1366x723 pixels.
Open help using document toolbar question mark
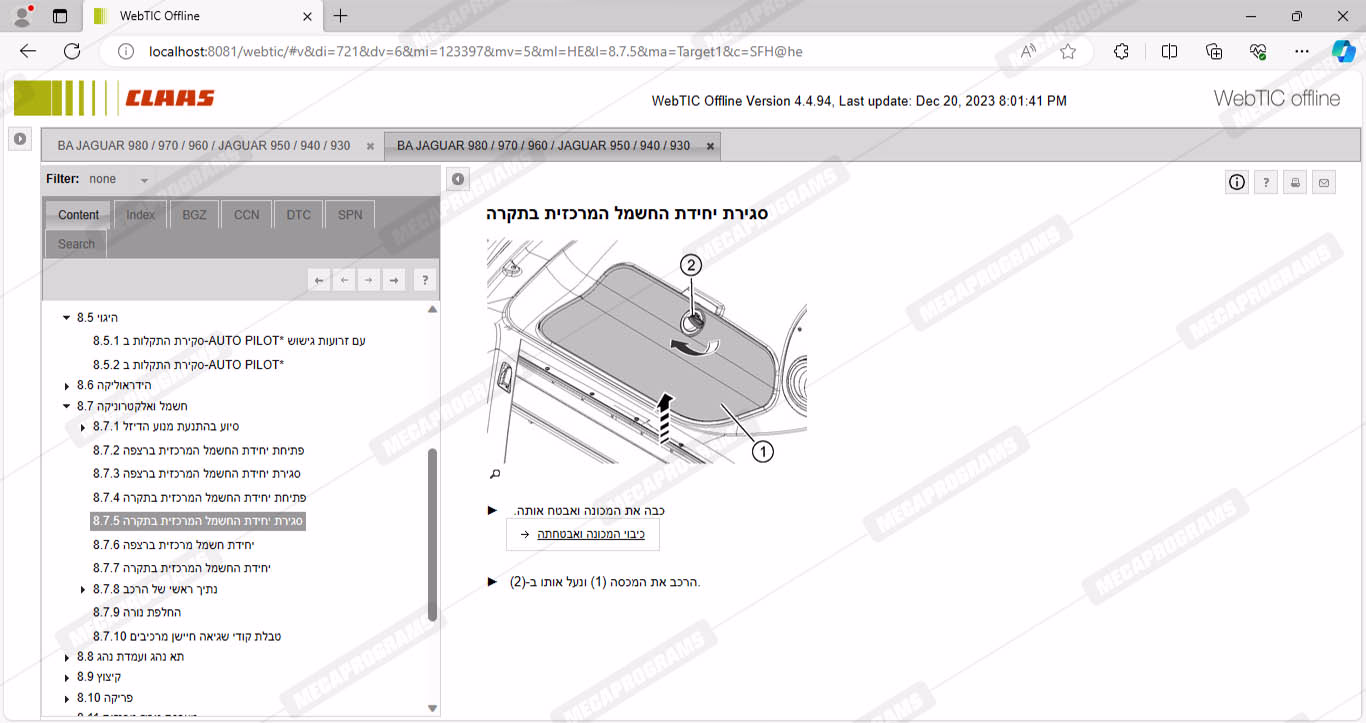1266,182
